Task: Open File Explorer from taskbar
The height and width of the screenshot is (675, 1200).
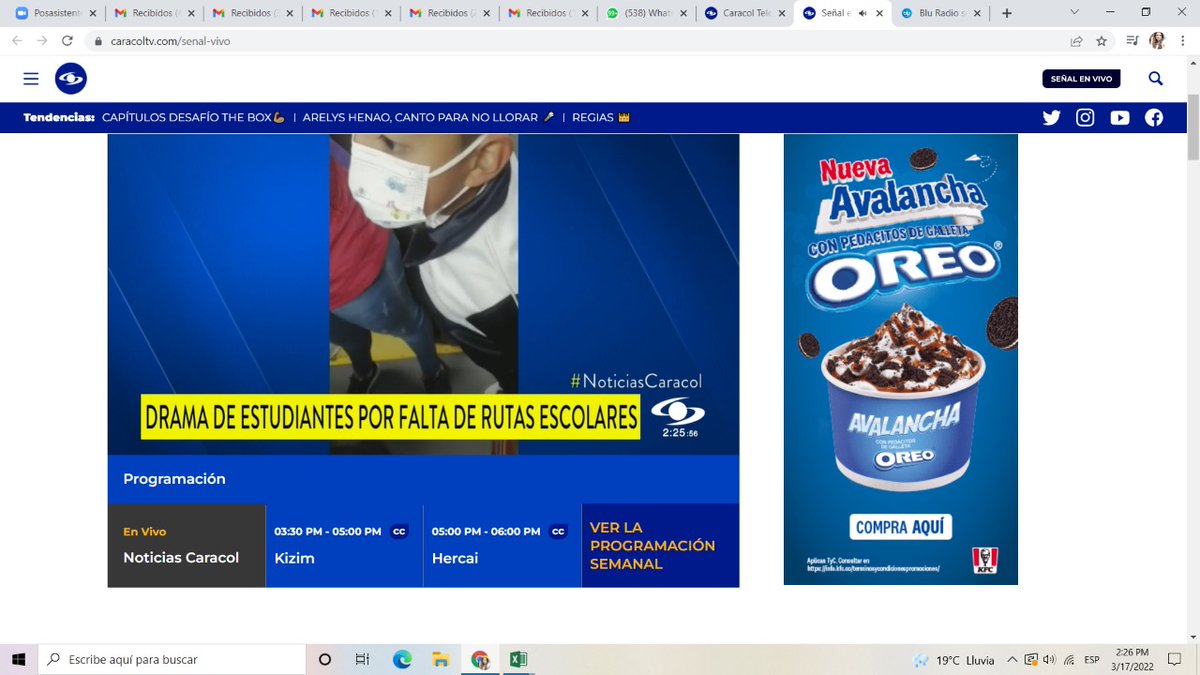Action: click(440, 659)
